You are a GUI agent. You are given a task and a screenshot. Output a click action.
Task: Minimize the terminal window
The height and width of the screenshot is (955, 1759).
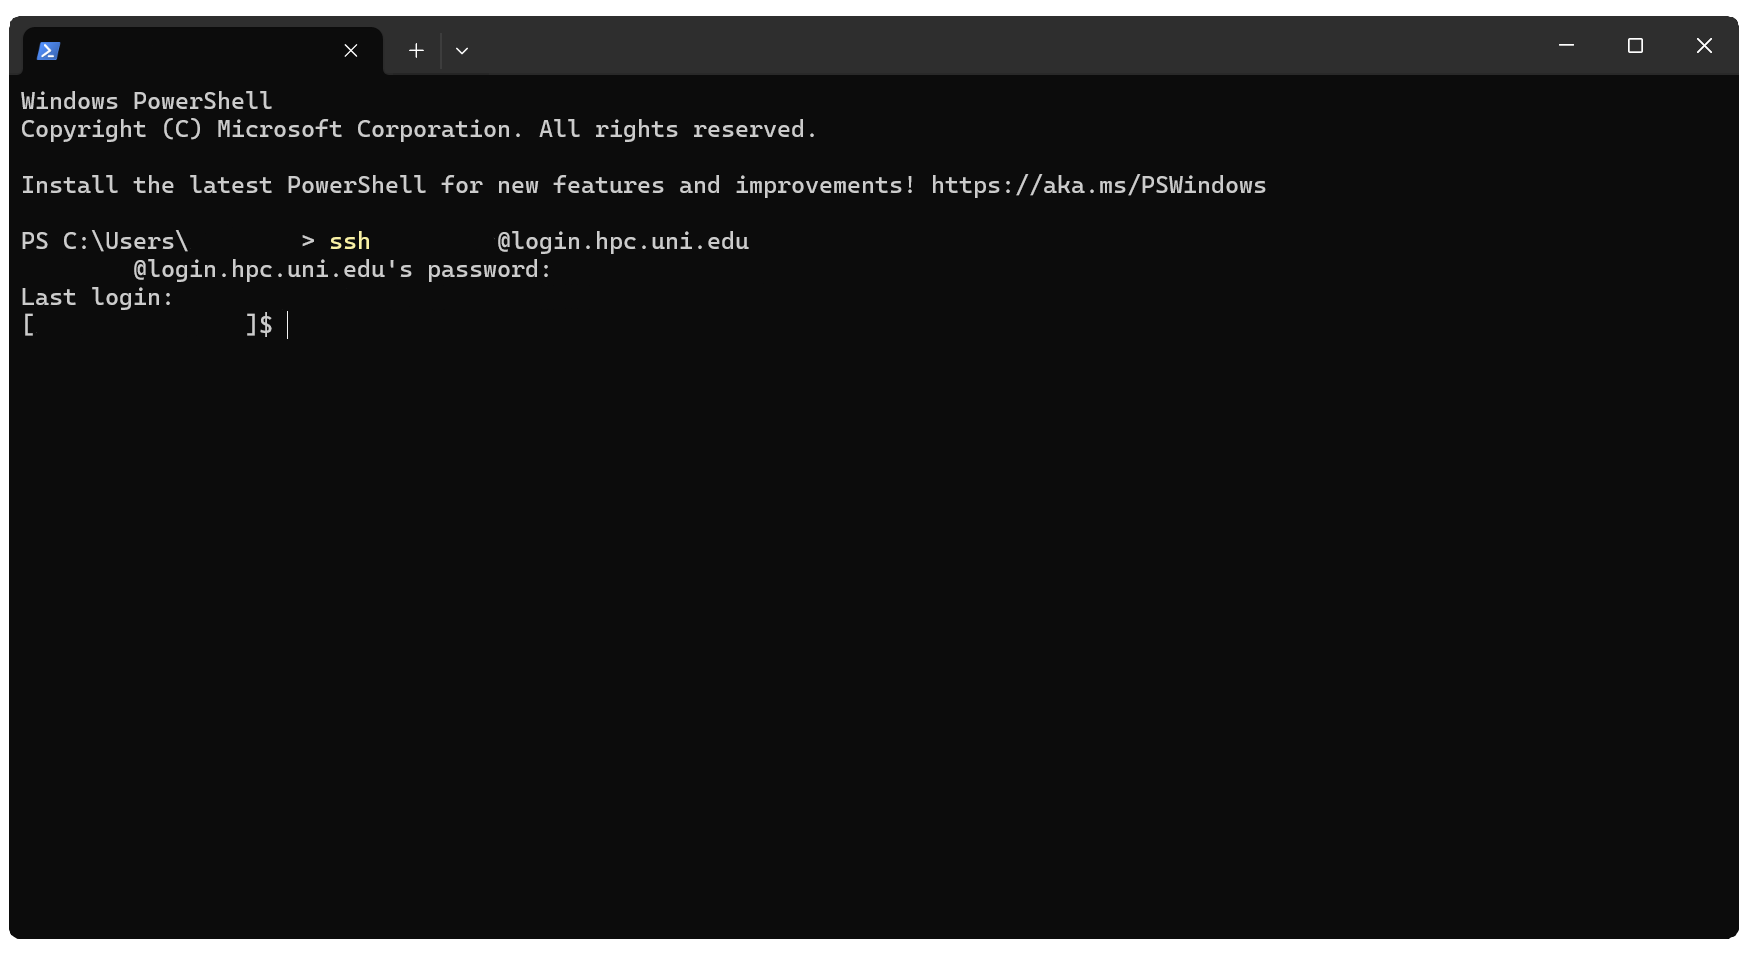point(1566,46)
